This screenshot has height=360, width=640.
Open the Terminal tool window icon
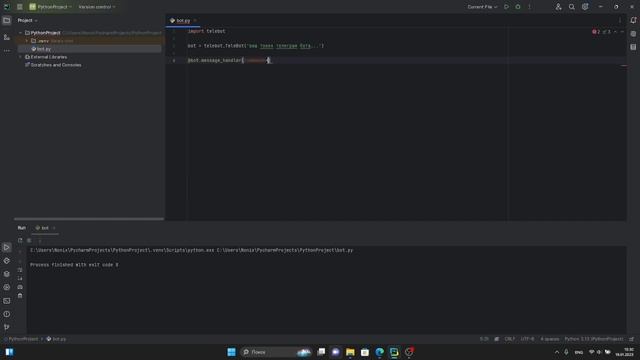pos(7,301)
